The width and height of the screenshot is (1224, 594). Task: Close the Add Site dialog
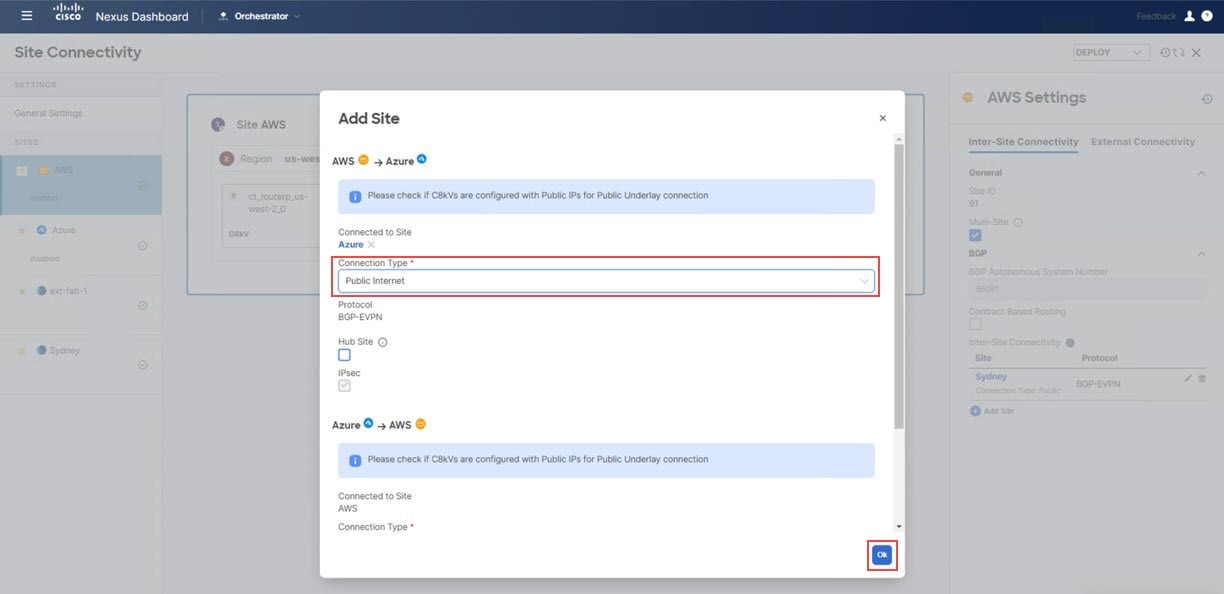882,118
